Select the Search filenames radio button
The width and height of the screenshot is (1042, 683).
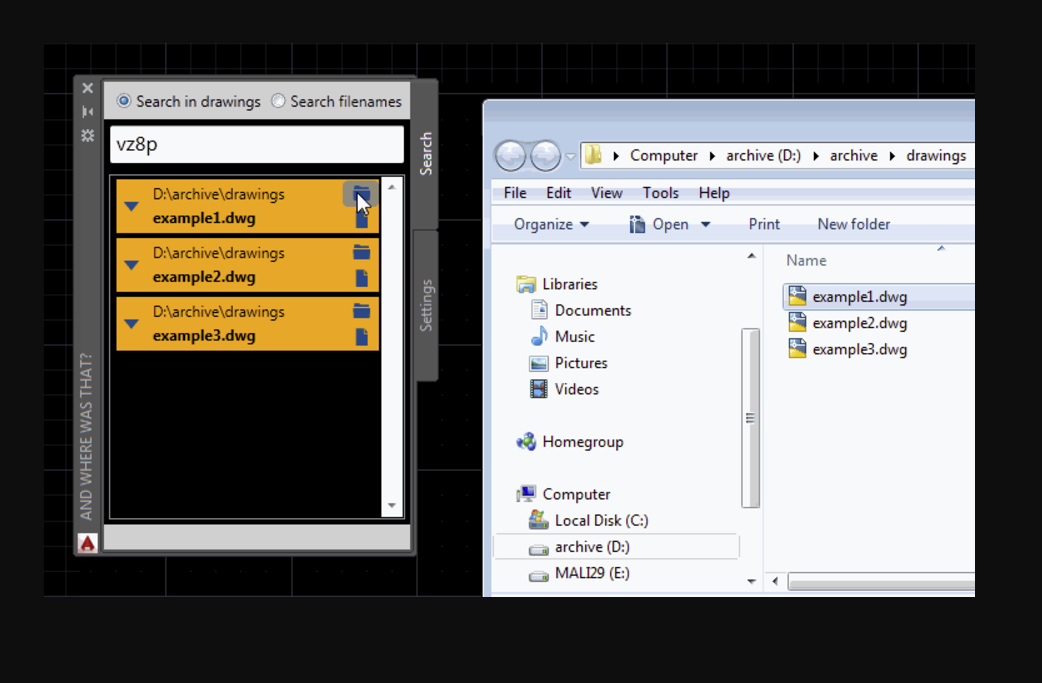pyautogui.click(x=278, y=101)
